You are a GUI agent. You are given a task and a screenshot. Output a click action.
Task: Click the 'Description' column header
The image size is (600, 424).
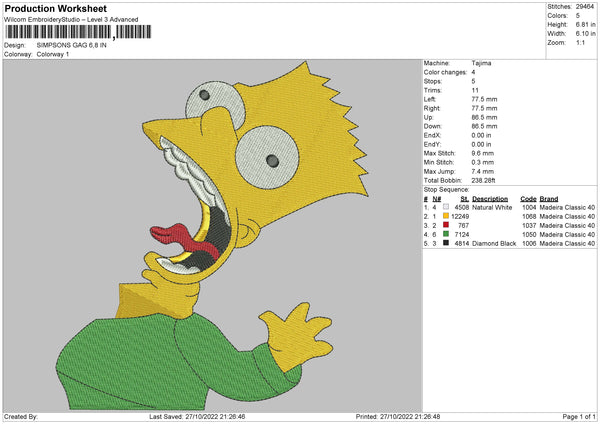click(490, 199)
